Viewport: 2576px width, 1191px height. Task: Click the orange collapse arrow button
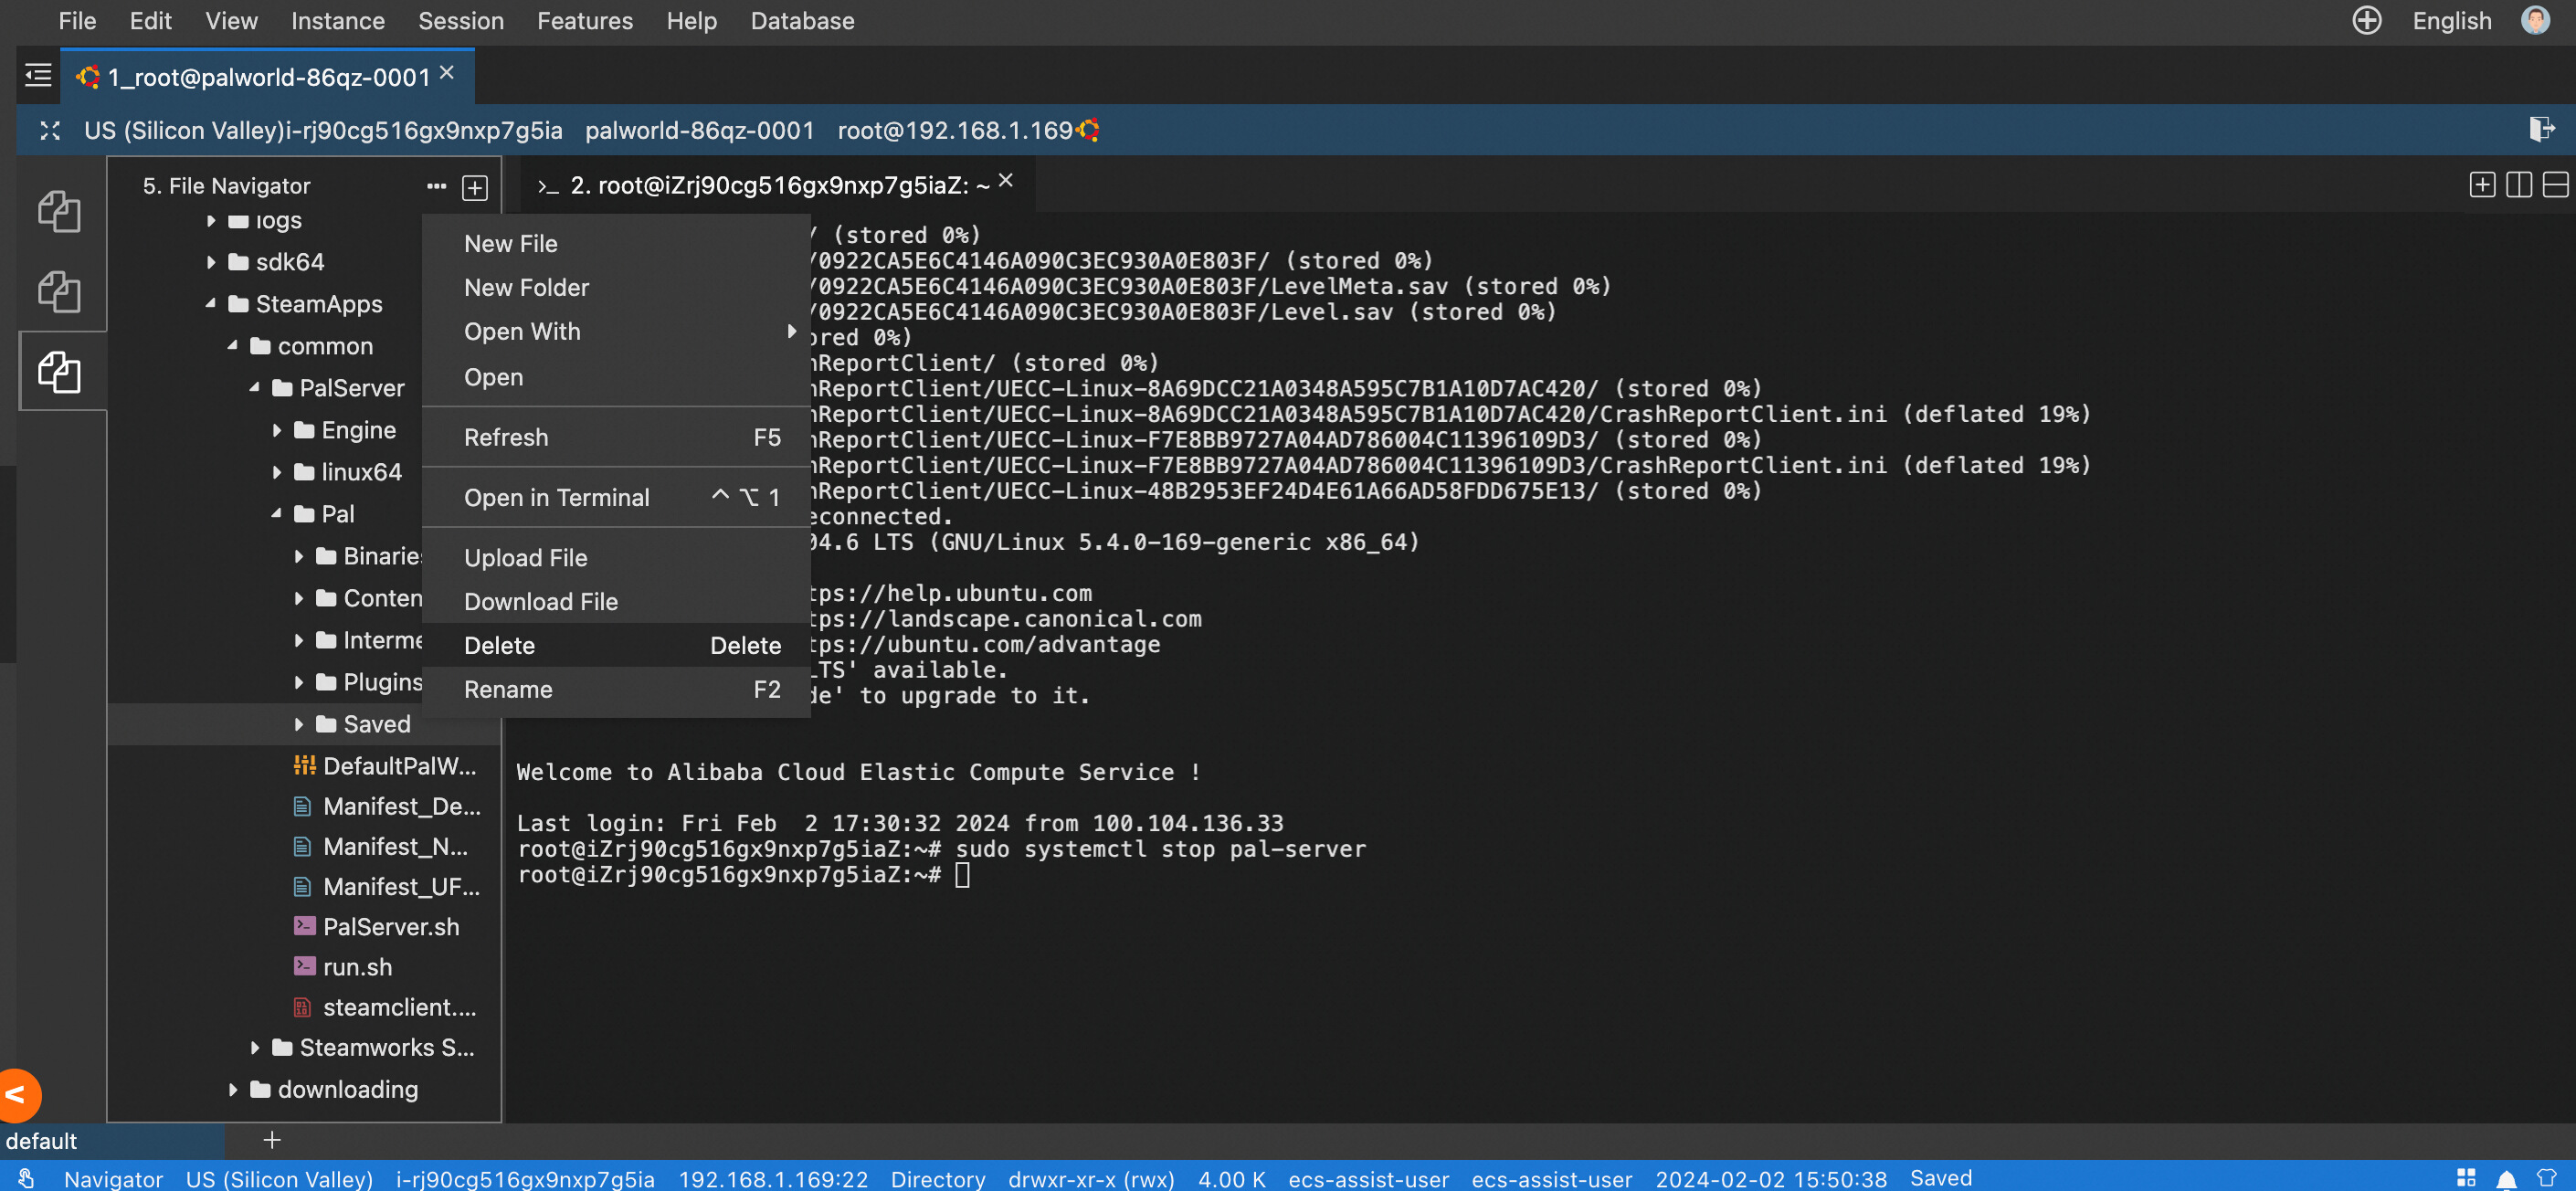pos(18,1095)
